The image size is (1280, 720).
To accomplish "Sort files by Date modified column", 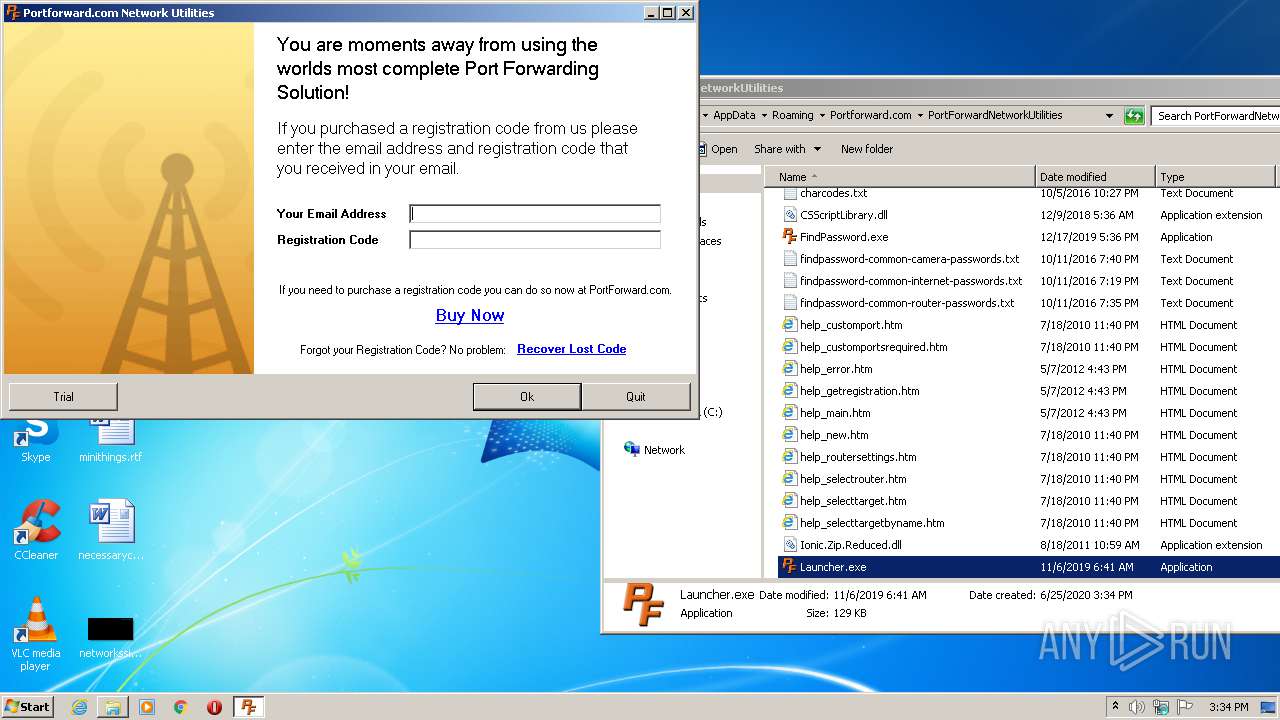I will 1095,176.
